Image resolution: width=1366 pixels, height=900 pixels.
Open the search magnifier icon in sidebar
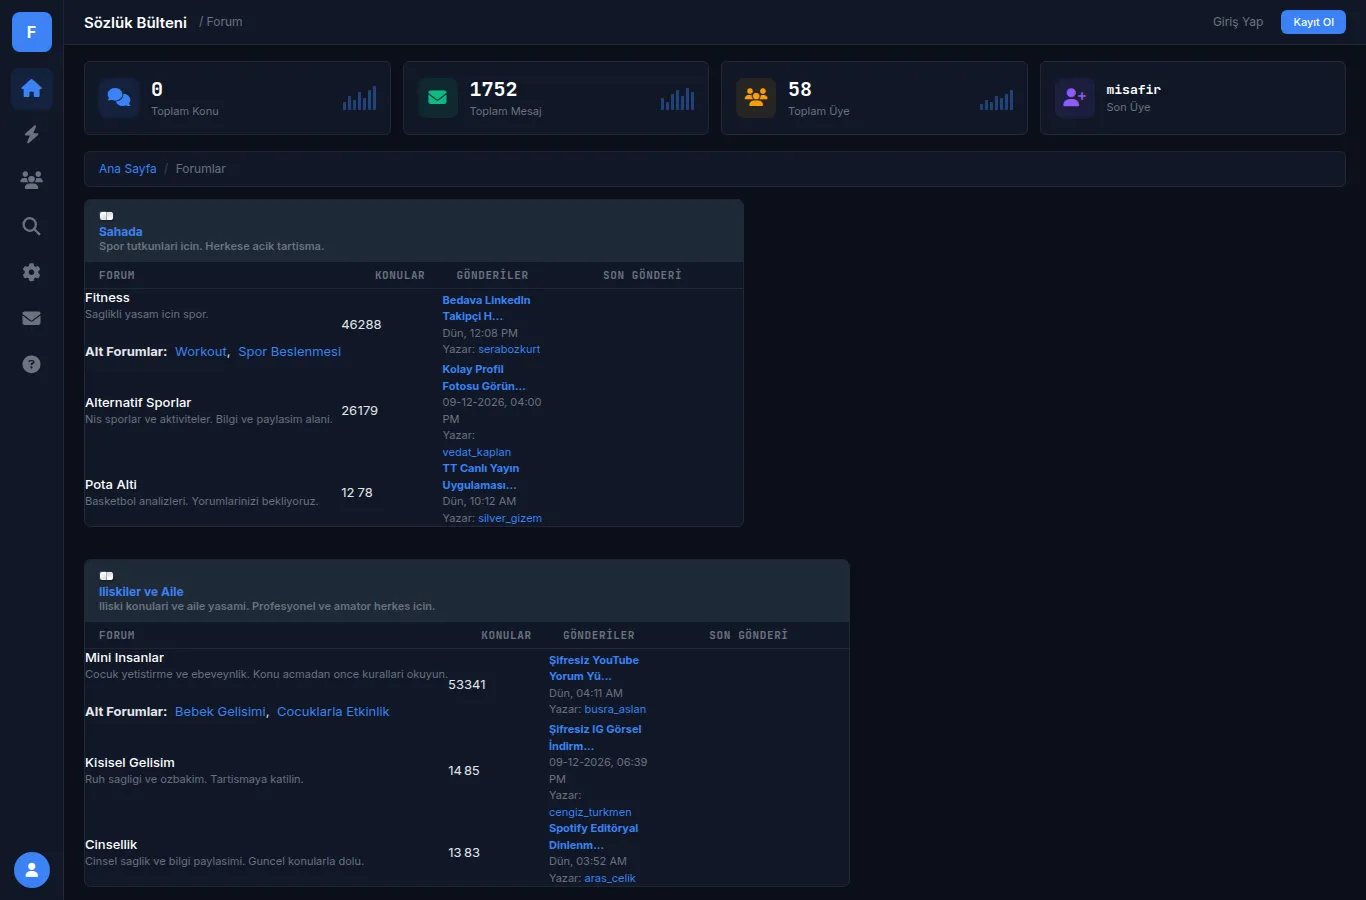click(x=32, y=226)
